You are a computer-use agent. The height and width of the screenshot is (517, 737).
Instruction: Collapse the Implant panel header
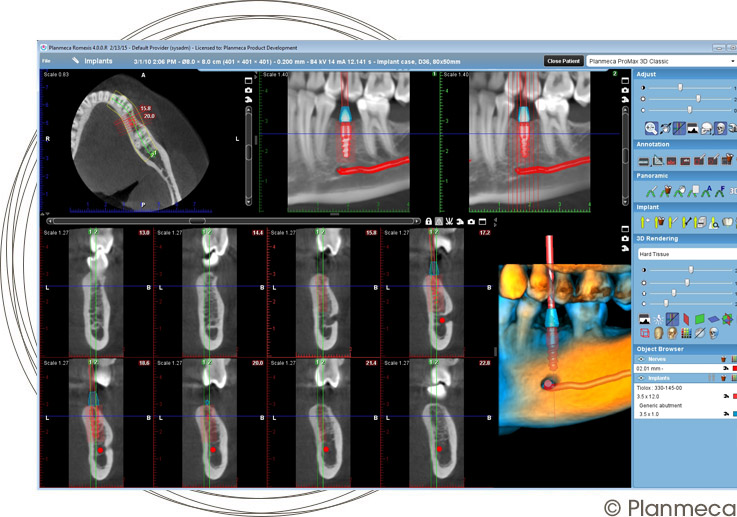pyautogui.click(x=685, y=207)
